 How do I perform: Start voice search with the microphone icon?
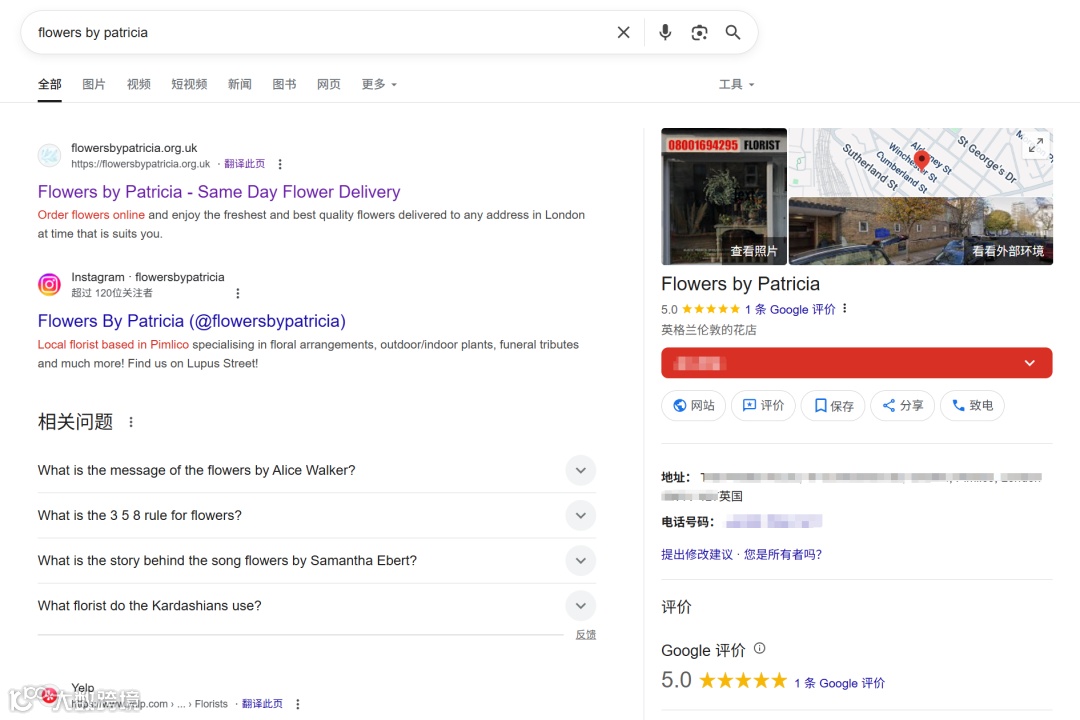[665, 32]
